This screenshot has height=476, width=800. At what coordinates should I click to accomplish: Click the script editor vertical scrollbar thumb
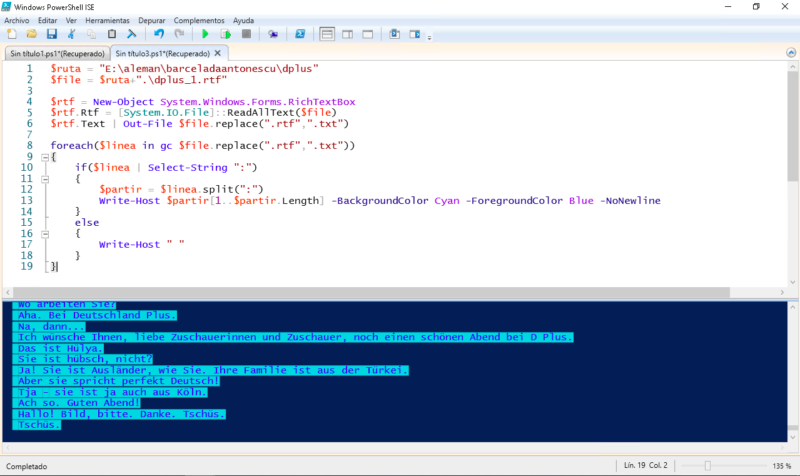(x=792, y=126)
